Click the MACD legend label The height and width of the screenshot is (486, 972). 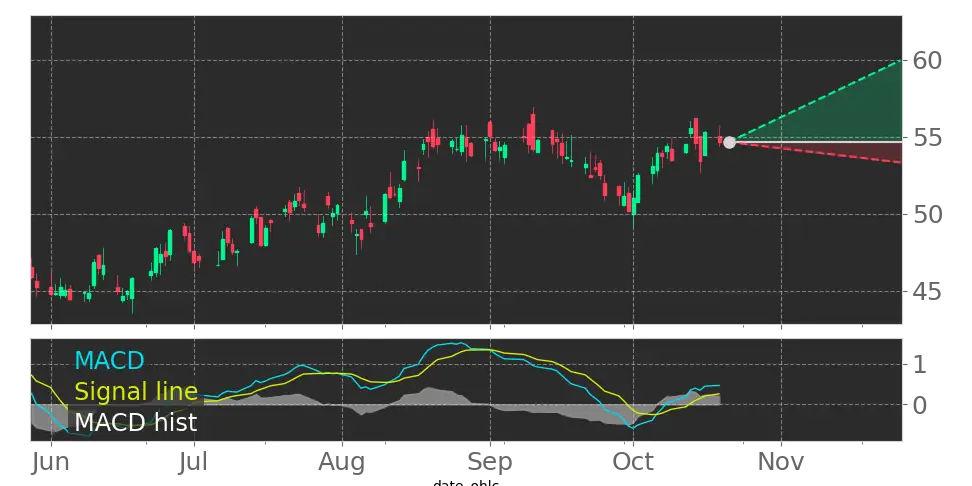point(109,360)
